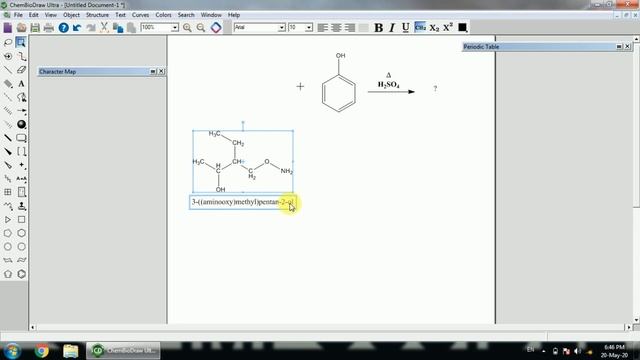Open the View menu
The width and height of the screenshot is (640, 360).
tap(51, 15)
